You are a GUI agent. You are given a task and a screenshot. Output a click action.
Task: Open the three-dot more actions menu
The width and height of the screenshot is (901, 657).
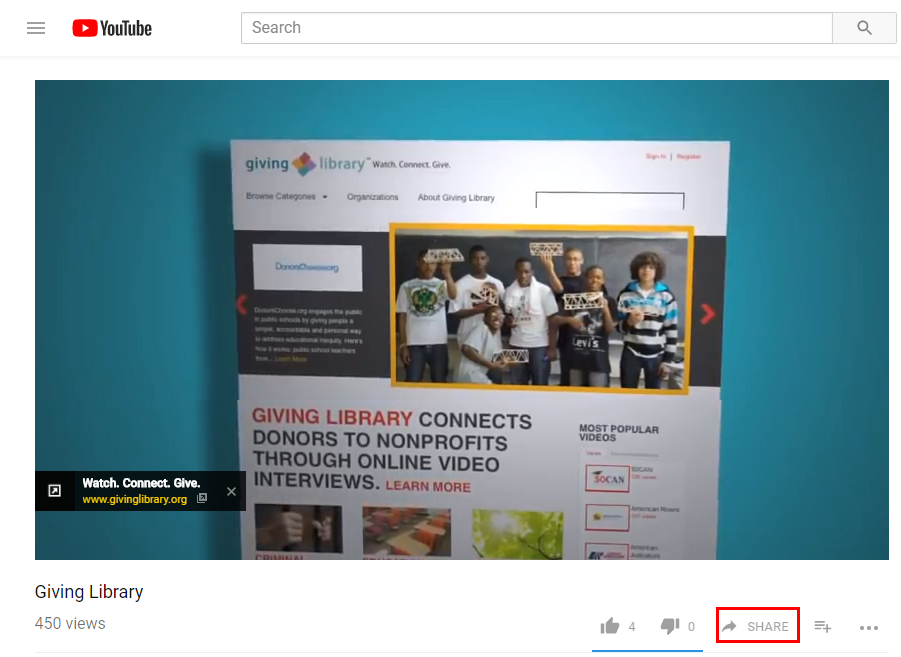(x=869, y=627)
